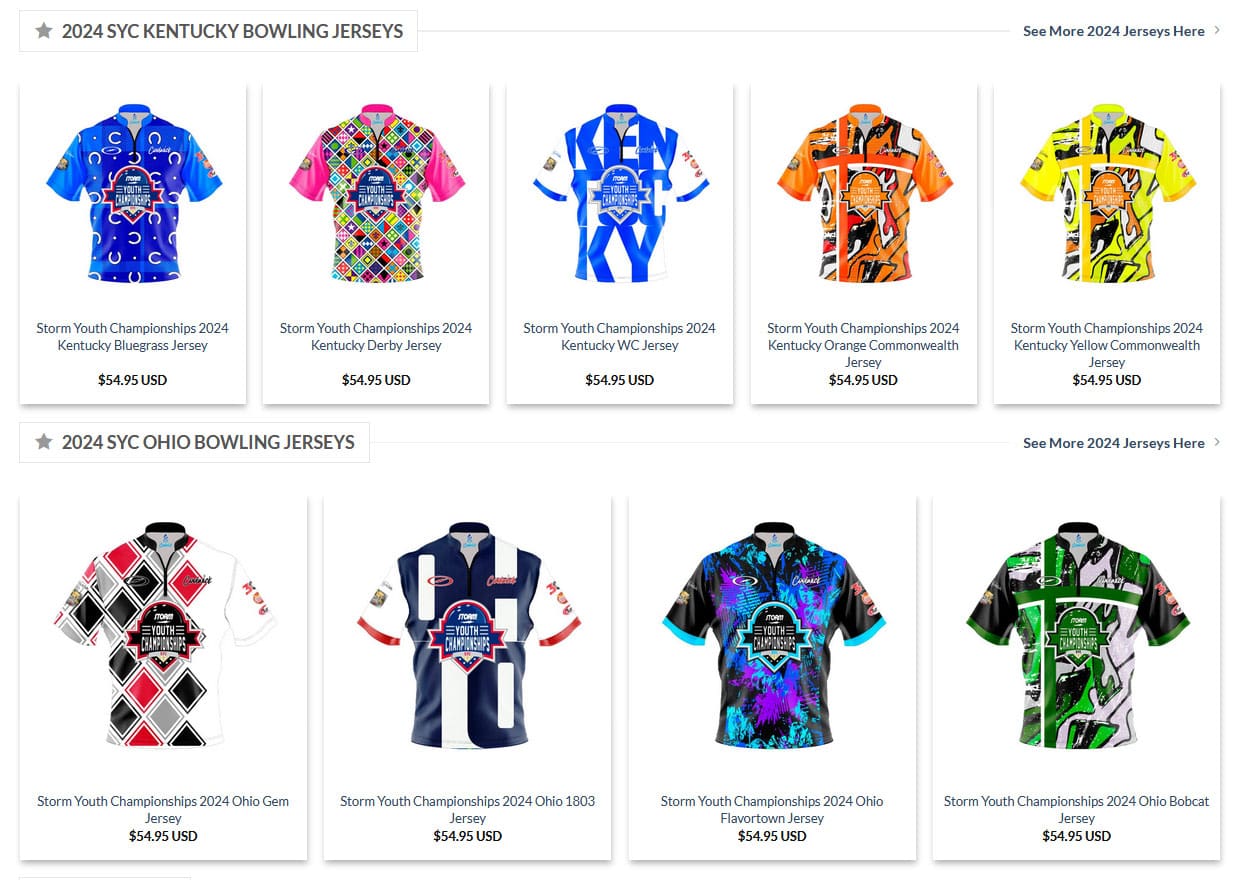View the blue Kentucky Bluegrass jersey image
The image size is (1244, 880).
pos(133,193)
